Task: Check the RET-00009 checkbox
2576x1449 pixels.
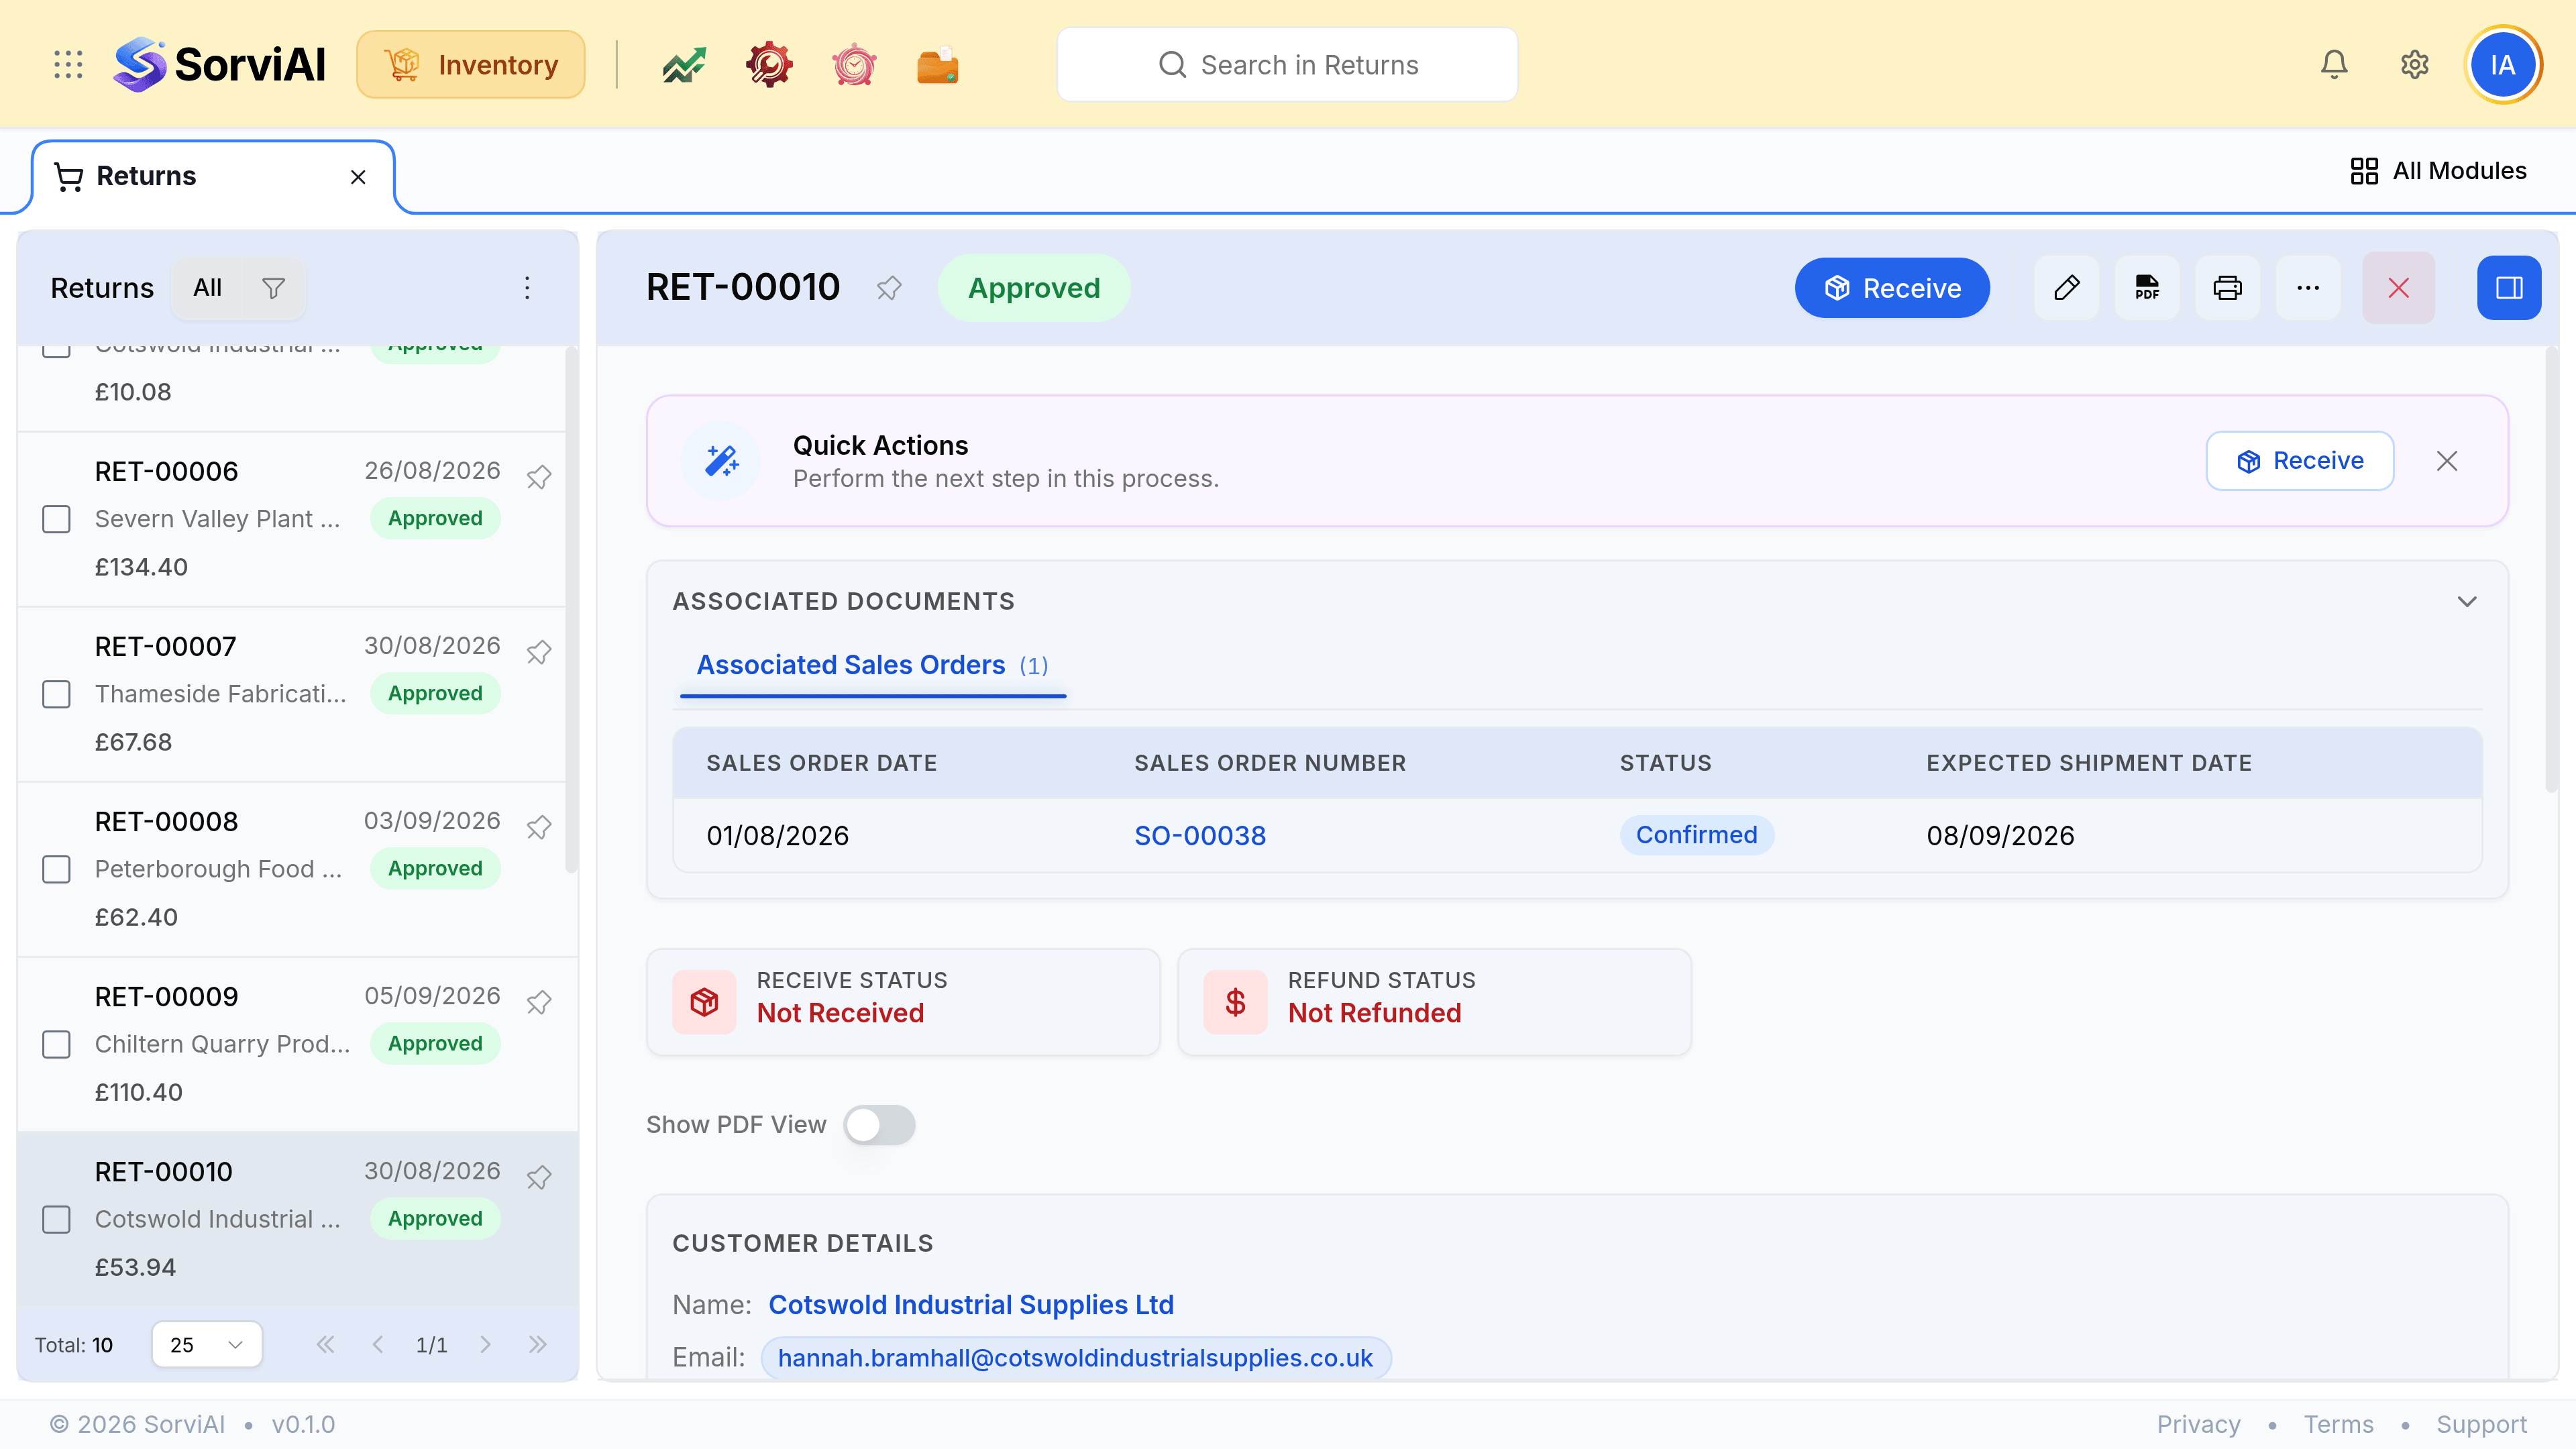Action: click(56, 1044)
